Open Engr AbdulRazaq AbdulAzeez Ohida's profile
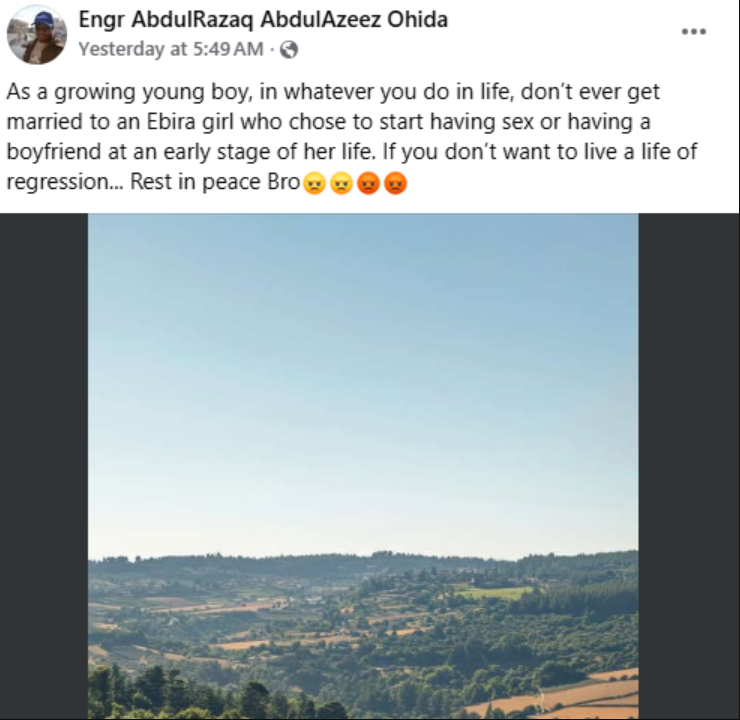740x720 pixels. [x=262, y=20]
